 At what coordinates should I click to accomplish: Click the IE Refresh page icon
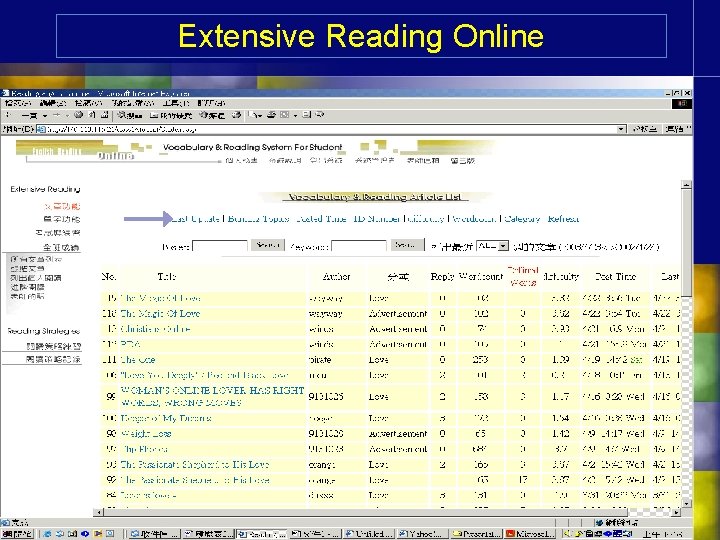click(x=92, y=115)
